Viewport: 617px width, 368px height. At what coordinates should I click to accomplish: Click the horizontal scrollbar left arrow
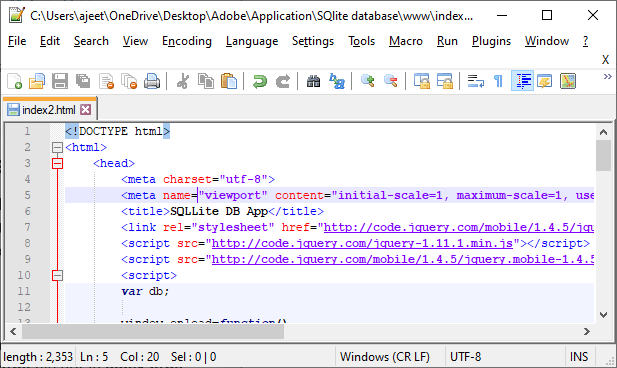13,331
